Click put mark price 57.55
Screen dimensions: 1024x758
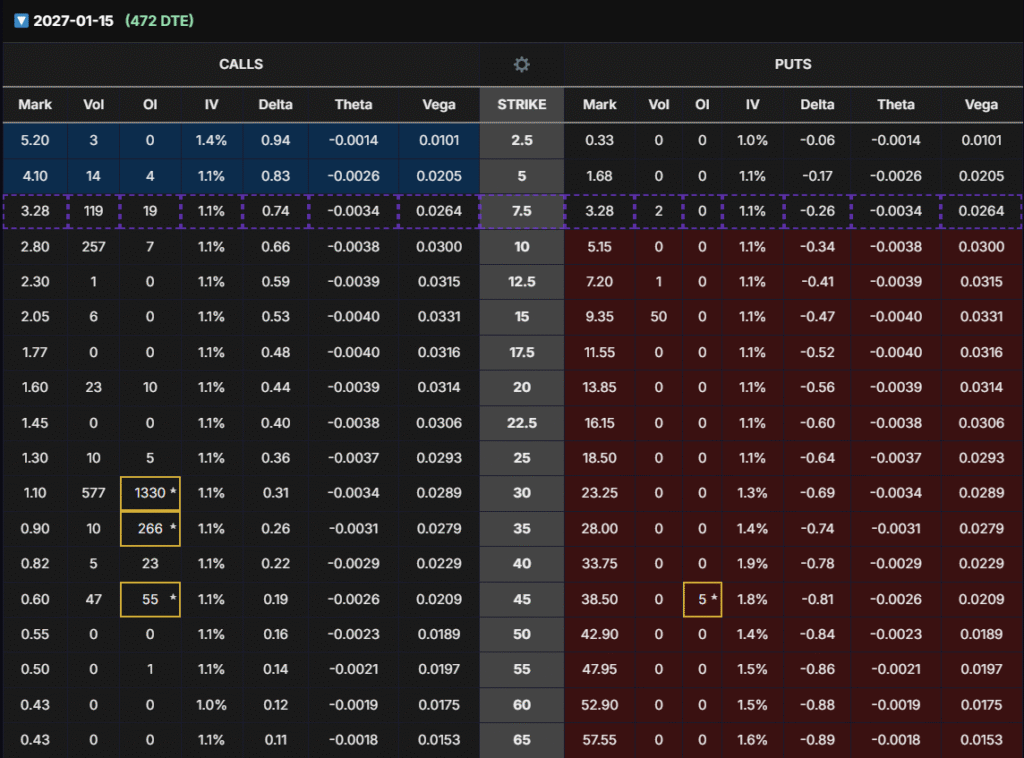600,740
